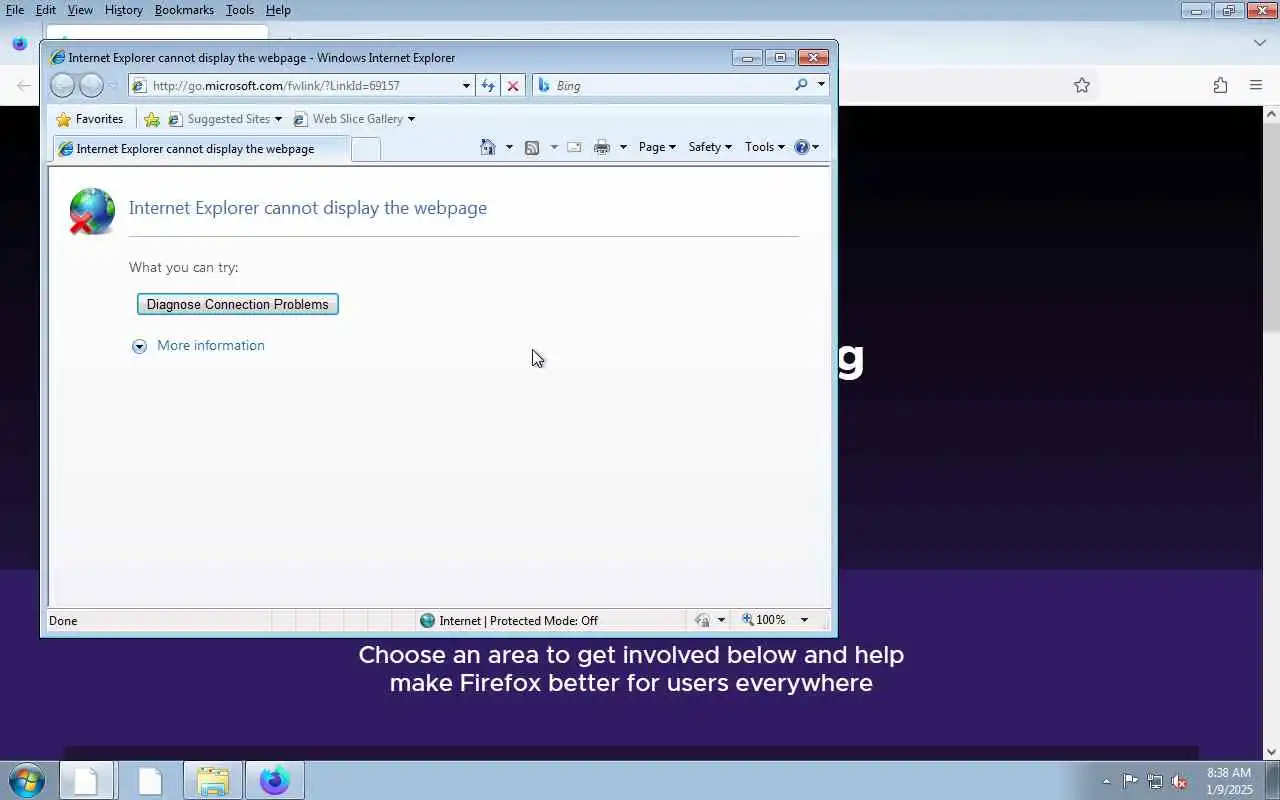Click the globe error icon on page
The width and height of the screenshot is (1280, 800).
[92, 211]
